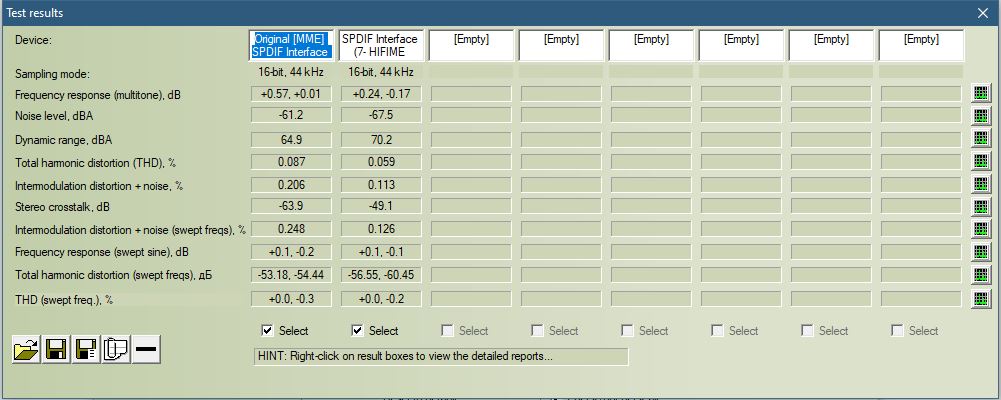Click THD swept freq value +0.0, -0.2
1001x400 pixels.
[x=381, y=299]
